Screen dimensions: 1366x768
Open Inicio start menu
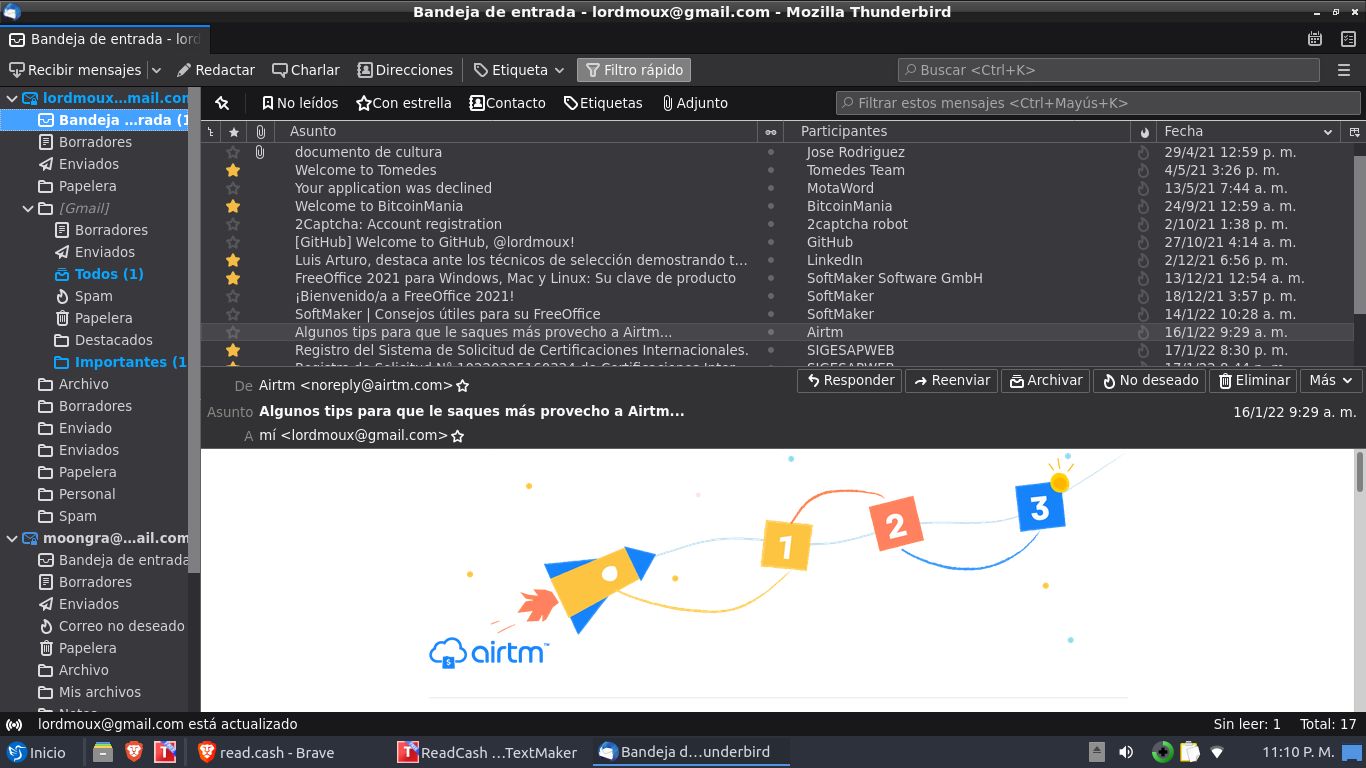coord(37,753)
